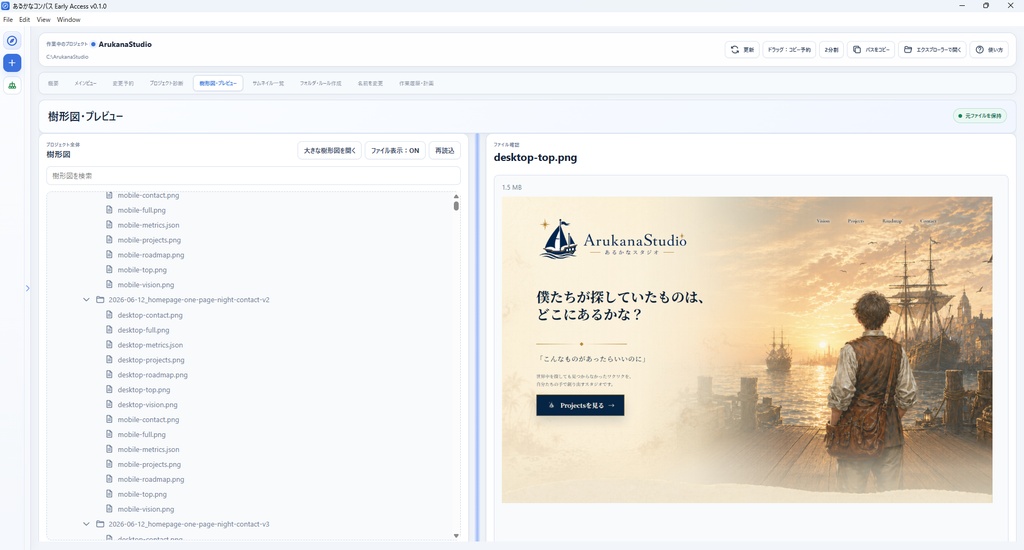Select desktop-vision.png in the tree
This screenshot has height=550, width=1024.
[x=148, y=405]
